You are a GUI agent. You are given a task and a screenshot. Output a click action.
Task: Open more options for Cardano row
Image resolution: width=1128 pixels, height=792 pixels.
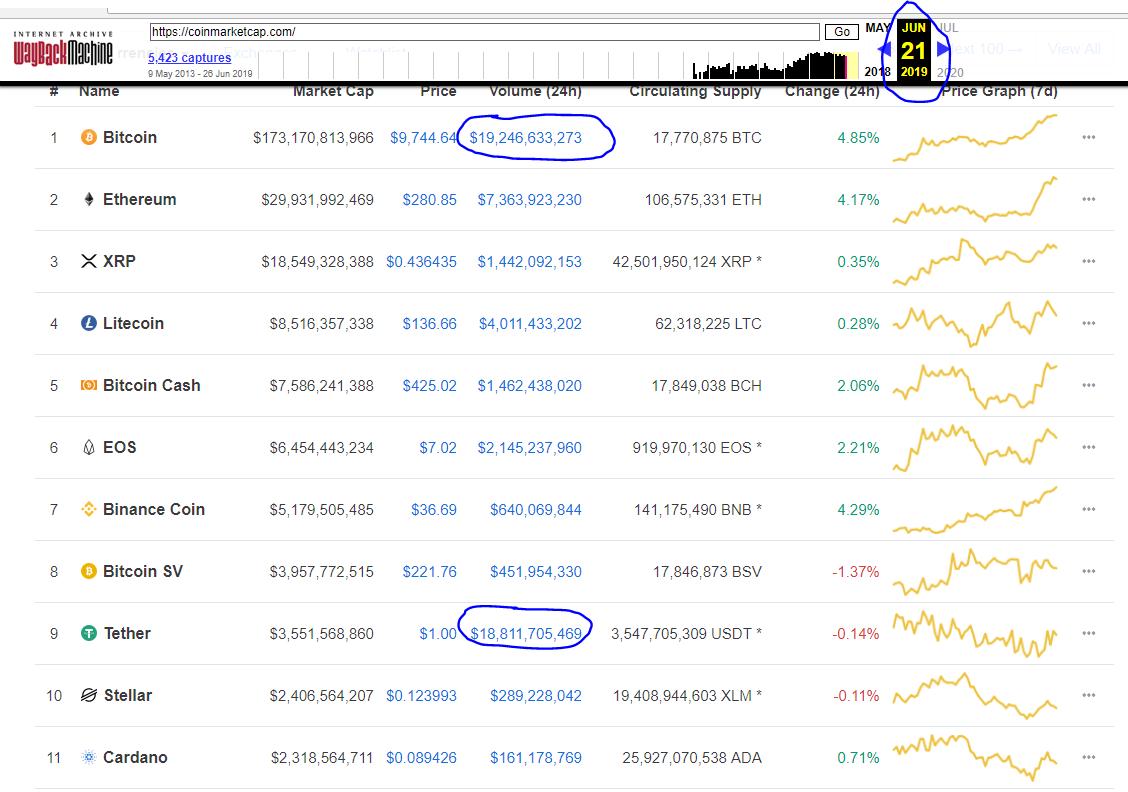click(1088, 757)
